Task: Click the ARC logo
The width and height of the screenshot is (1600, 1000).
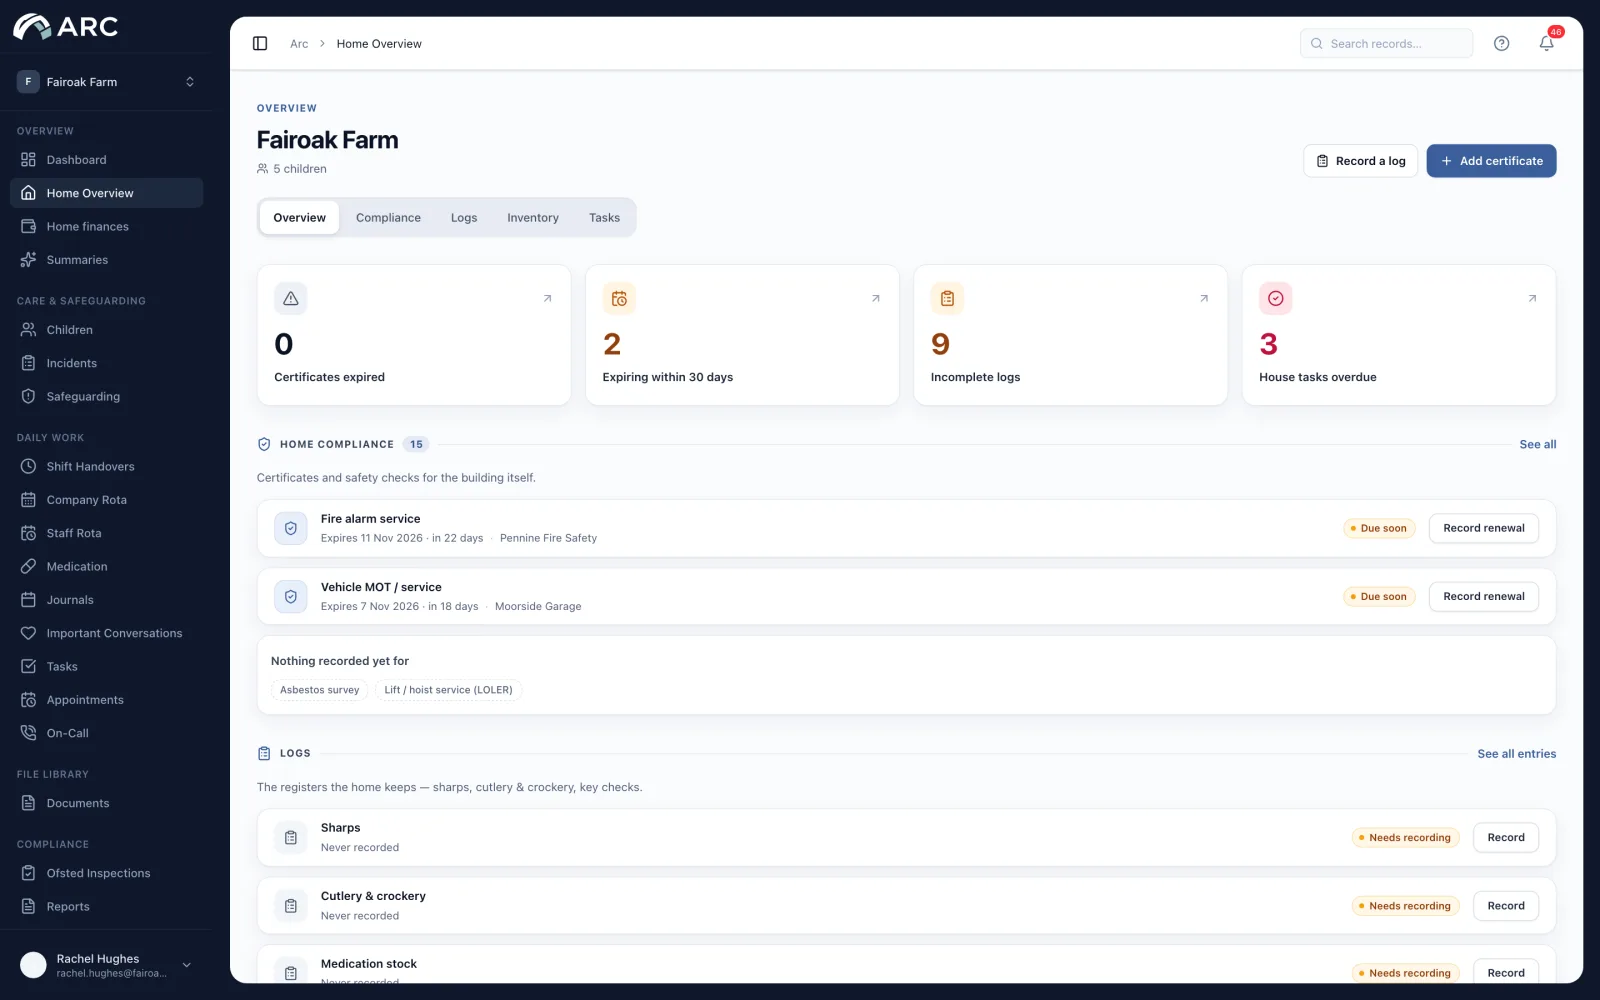Action: [x=66, y=27]
